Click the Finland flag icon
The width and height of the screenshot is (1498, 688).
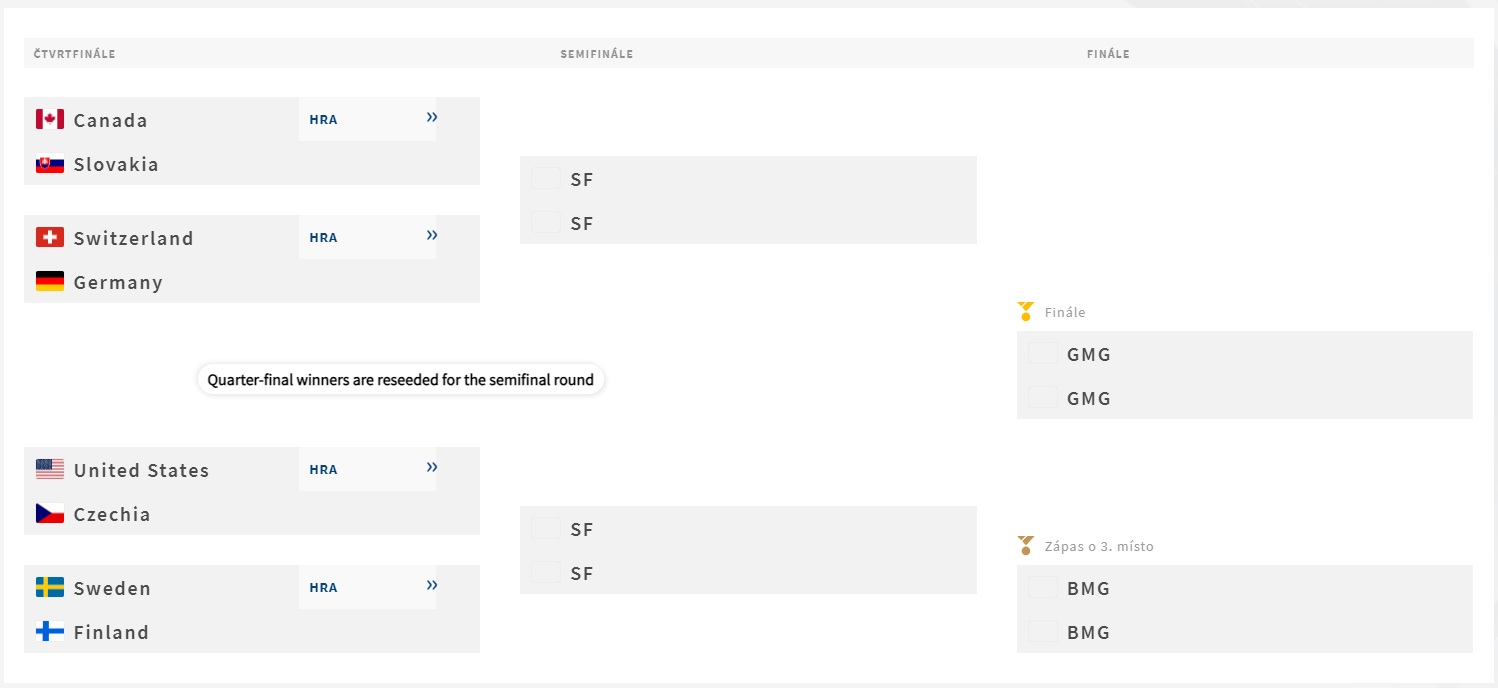tap(50, 632)
